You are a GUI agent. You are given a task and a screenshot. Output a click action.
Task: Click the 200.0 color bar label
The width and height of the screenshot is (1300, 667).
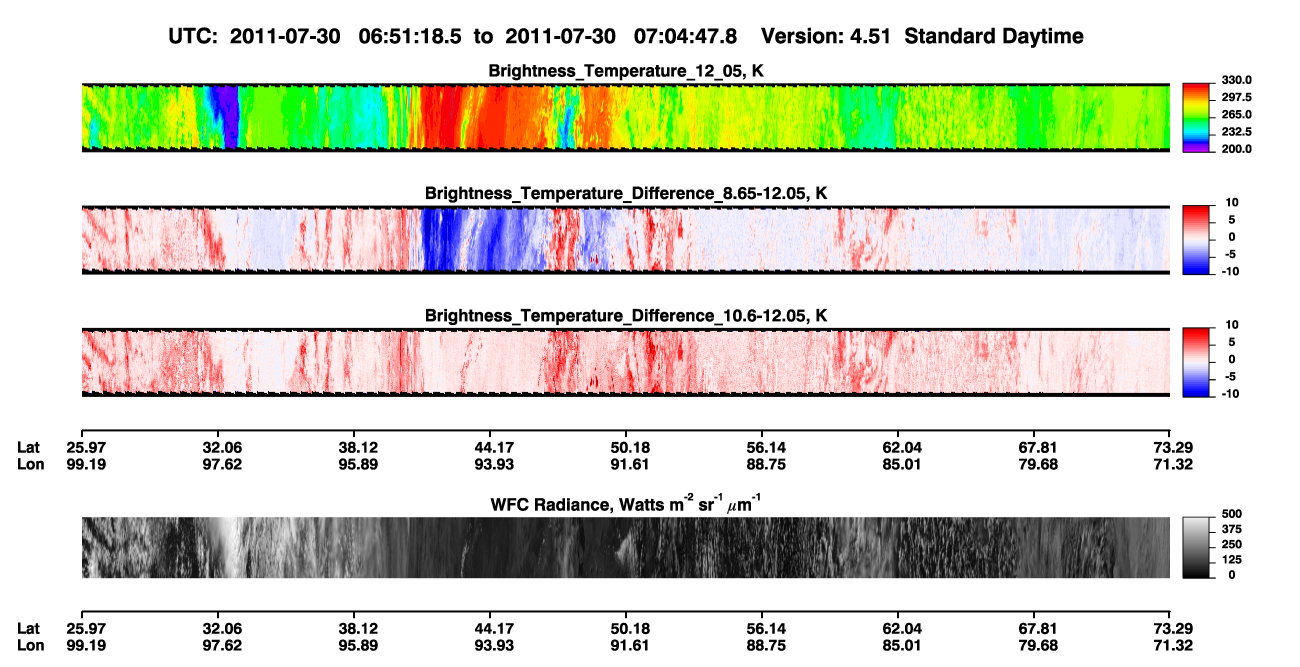(x=1238, y=149)
